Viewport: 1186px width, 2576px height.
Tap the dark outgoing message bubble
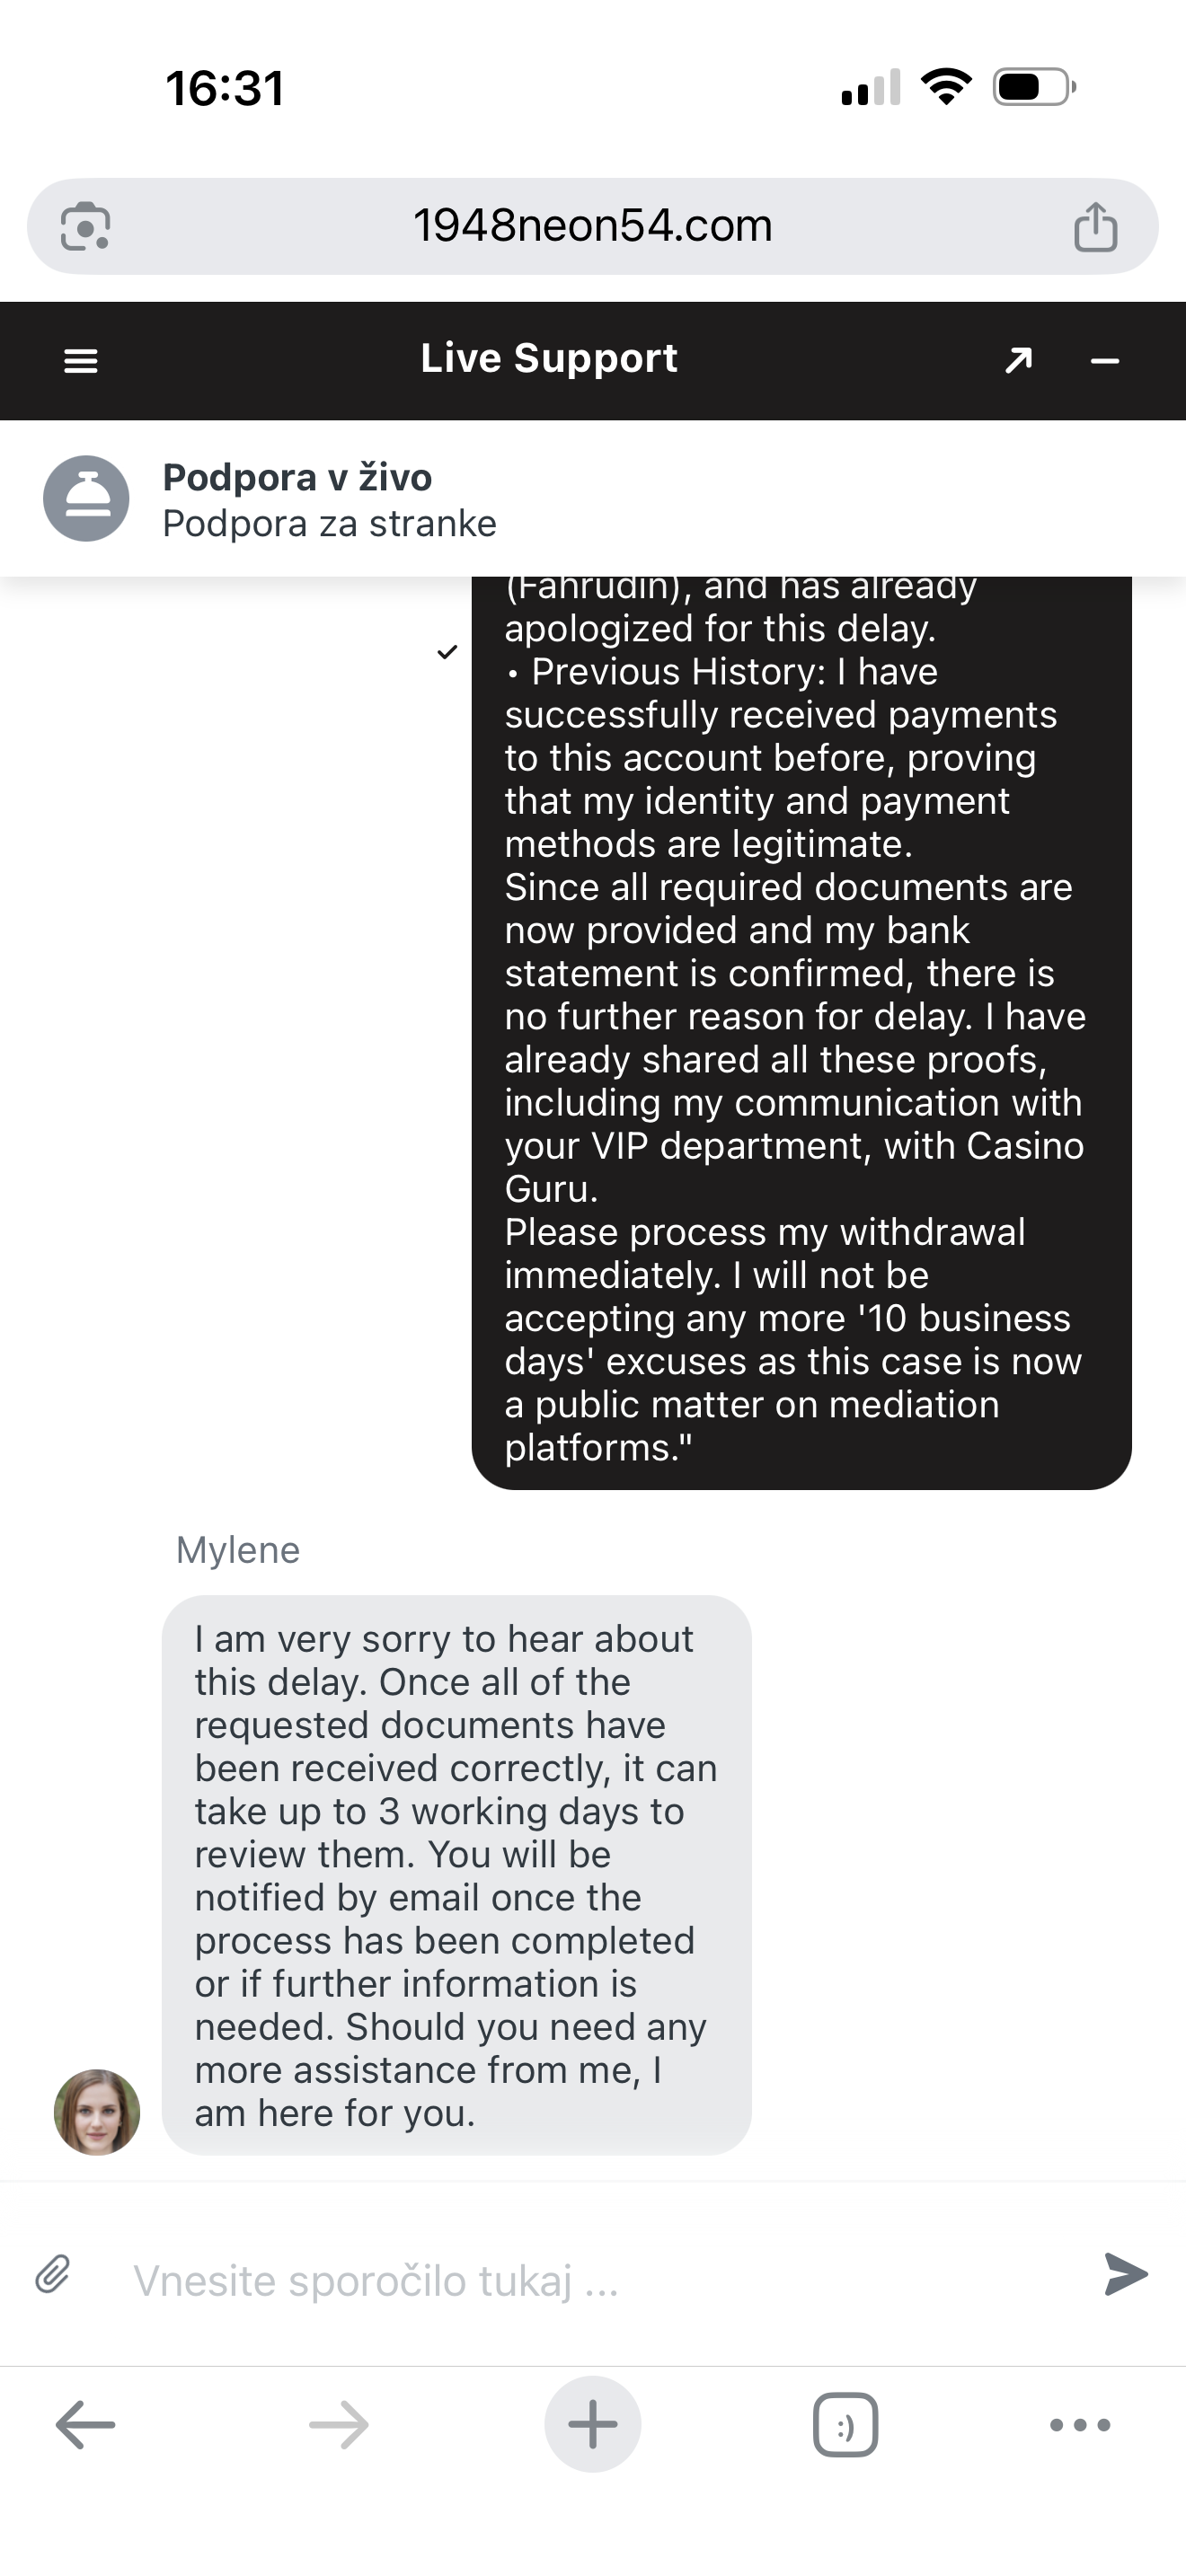click(x=801, y=1032)
